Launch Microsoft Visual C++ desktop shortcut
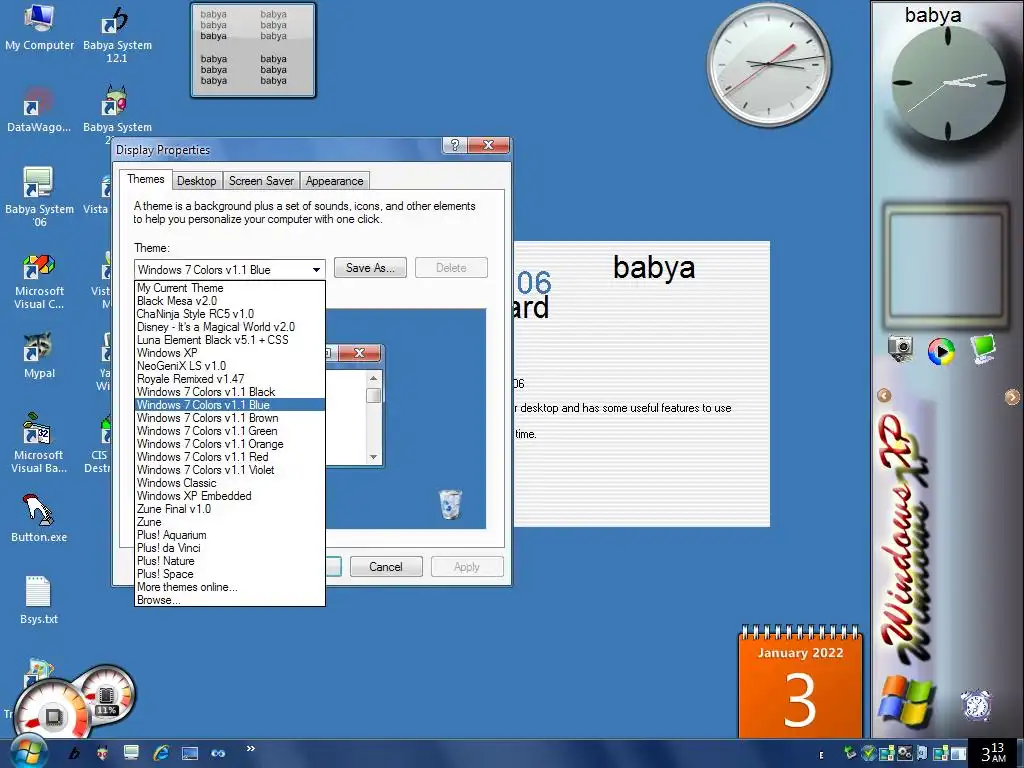Viewport: 1024px width, 768px height. pyautogui.click(x=39, y=281)
